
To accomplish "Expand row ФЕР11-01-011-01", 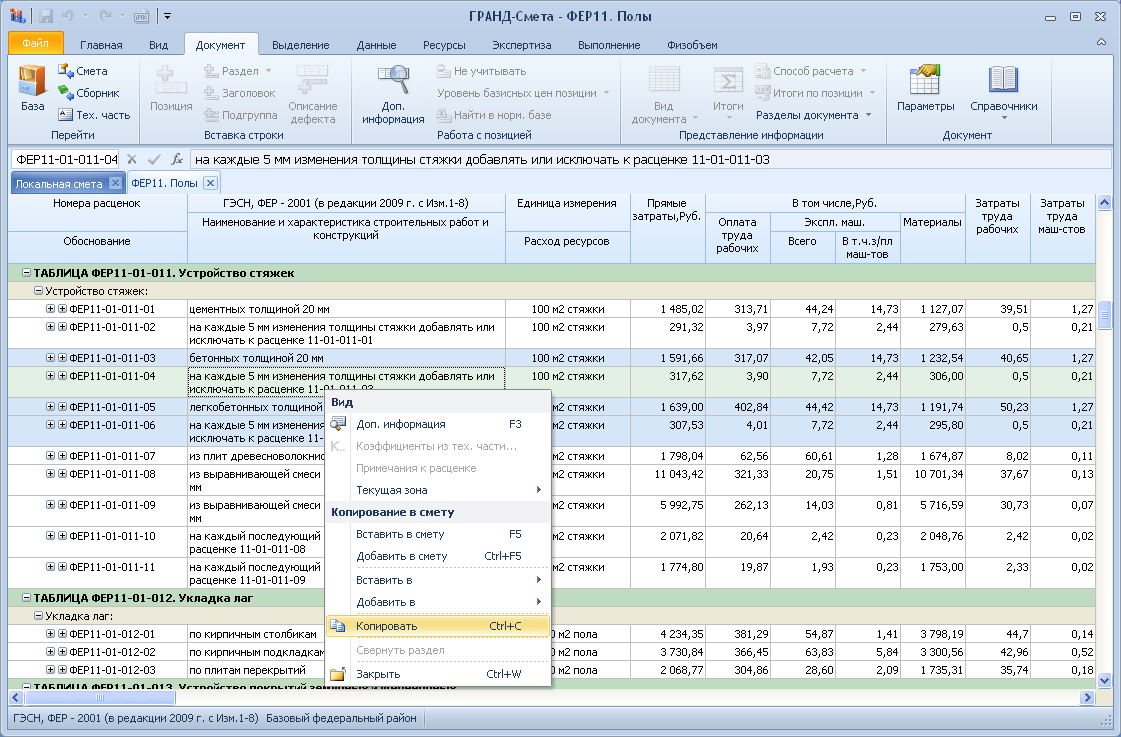I will pos(51,309).
